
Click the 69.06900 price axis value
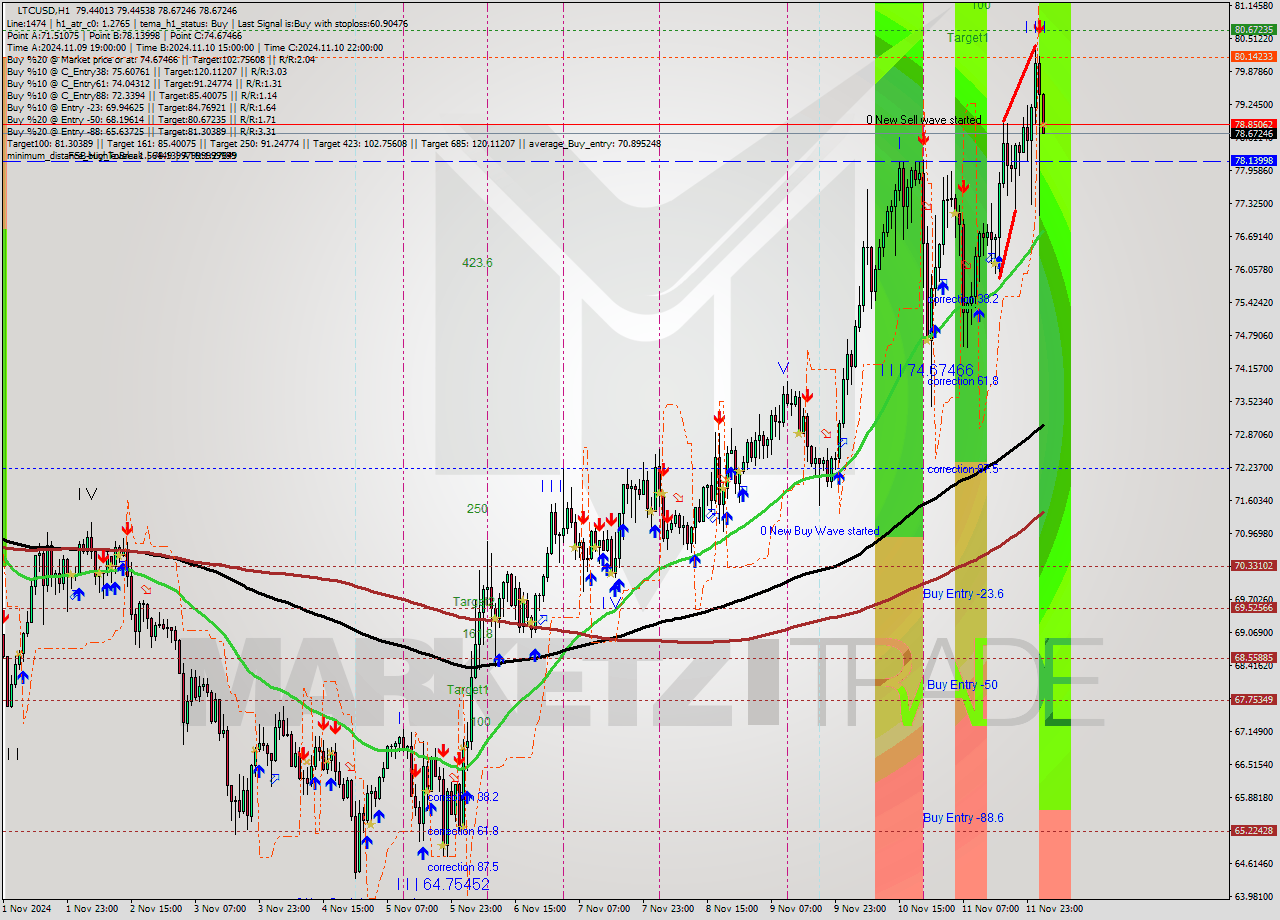click(x=1253, y=632)
